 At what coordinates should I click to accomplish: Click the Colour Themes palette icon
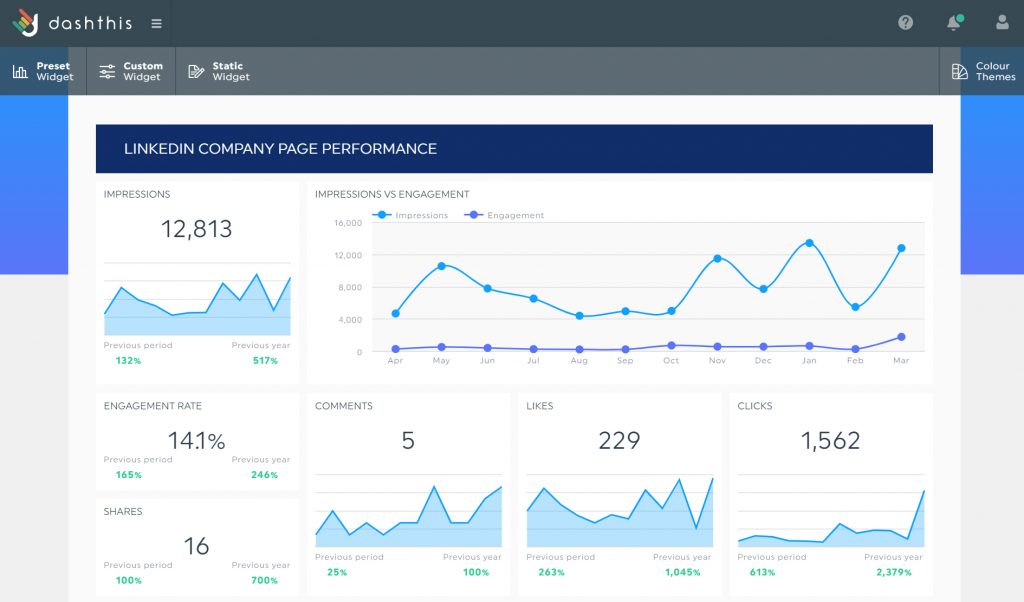959,71
